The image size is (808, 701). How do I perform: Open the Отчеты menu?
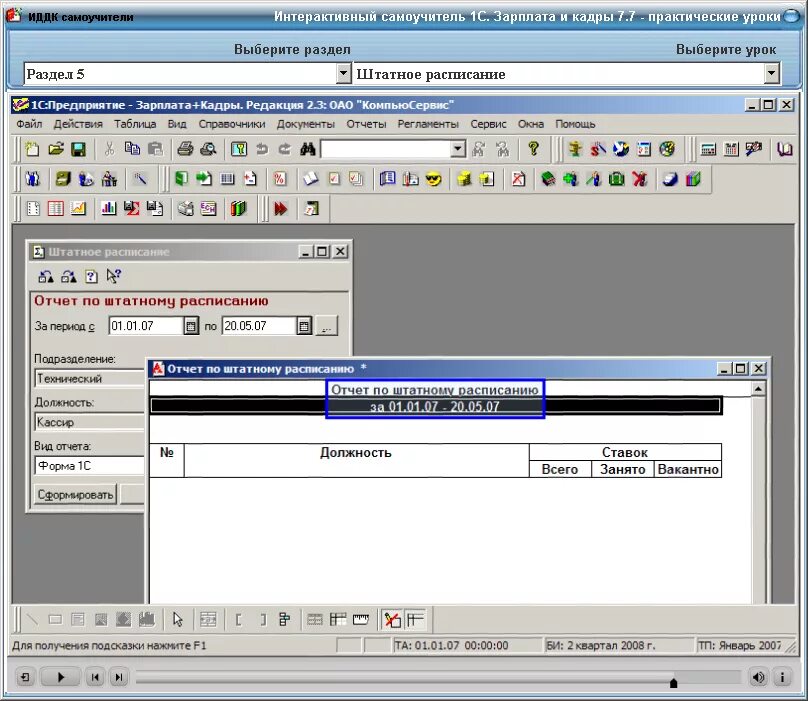[x=366, y=124]
